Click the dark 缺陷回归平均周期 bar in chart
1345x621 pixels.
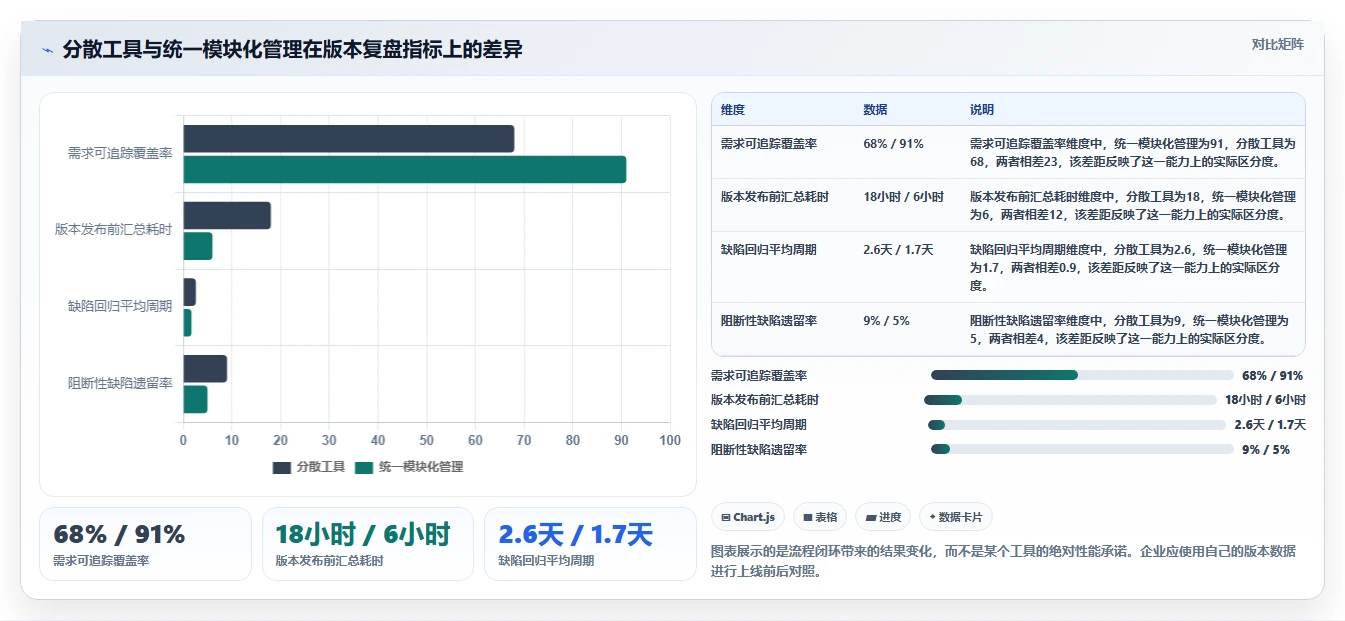click(x=189, y=292)
